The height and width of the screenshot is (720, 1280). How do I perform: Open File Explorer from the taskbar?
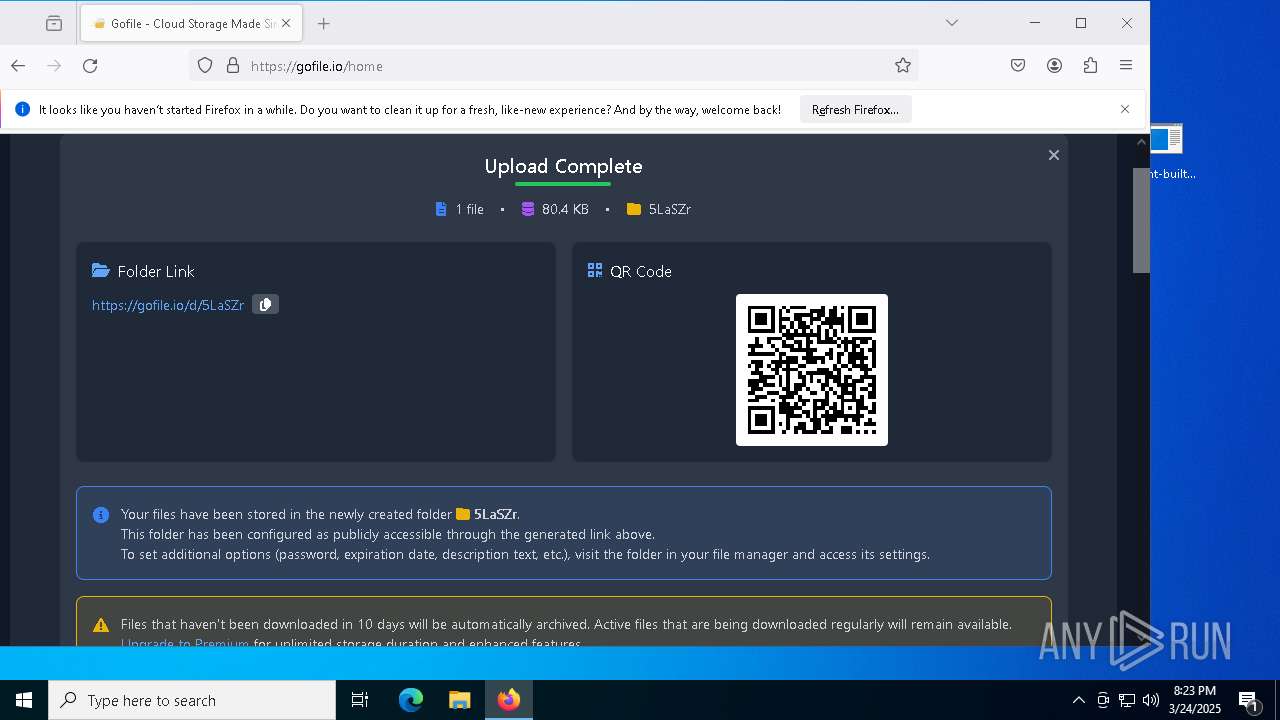(x=460, y=700)
